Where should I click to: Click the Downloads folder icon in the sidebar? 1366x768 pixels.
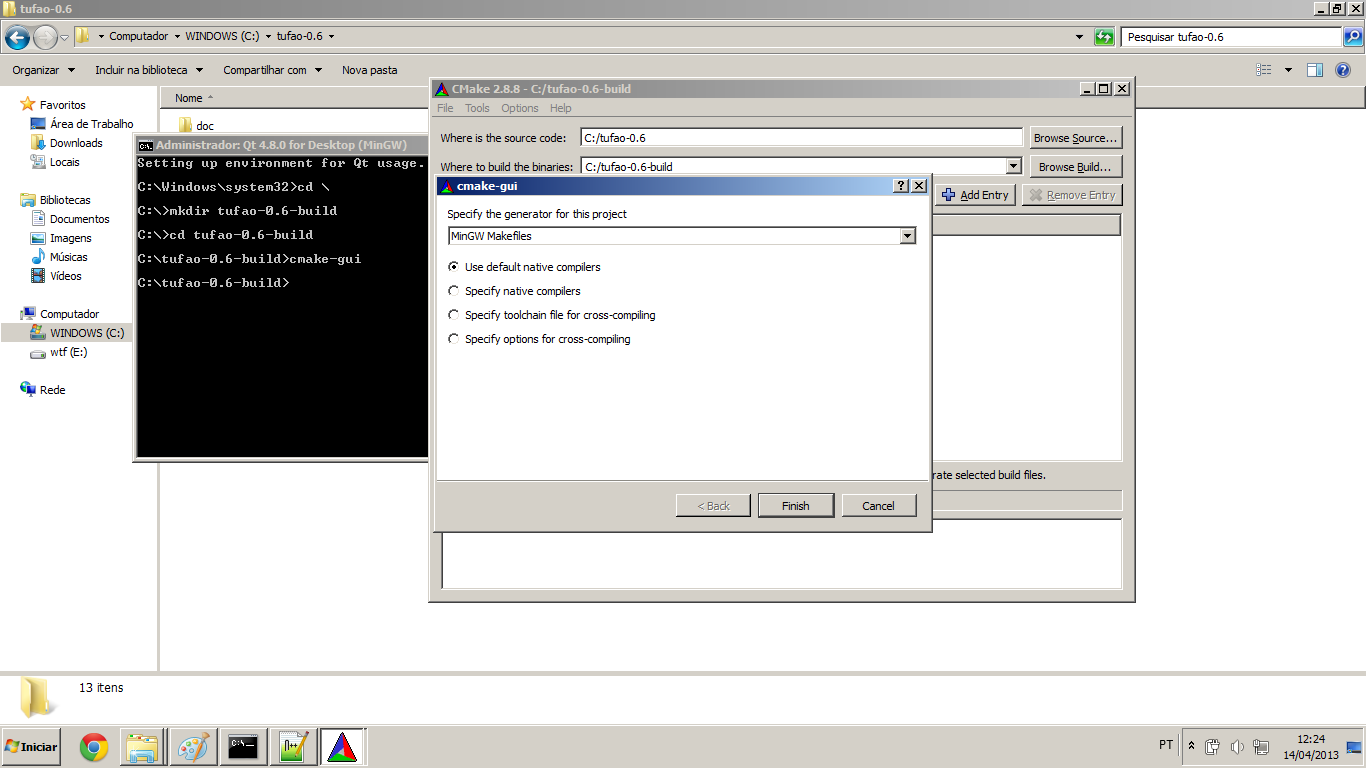click(38, 143)
